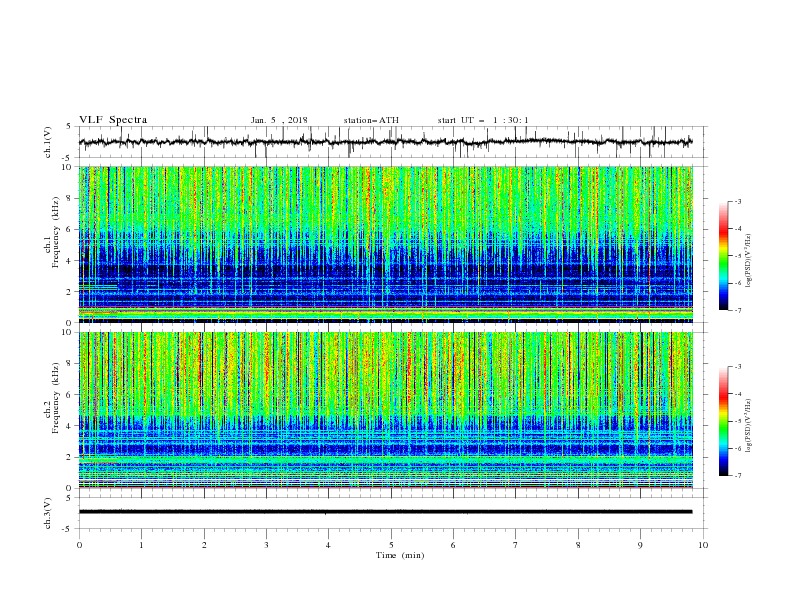Click tick label "6" on the Time axis
This screenshot has height=612, width=792.
453,545
